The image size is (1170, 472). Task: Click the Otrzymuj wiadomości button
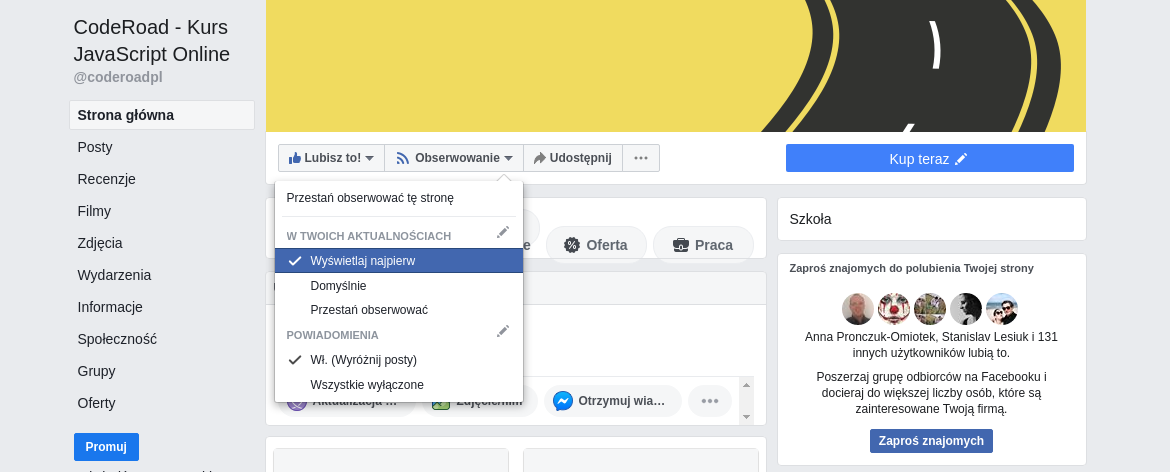coord(613,401)
